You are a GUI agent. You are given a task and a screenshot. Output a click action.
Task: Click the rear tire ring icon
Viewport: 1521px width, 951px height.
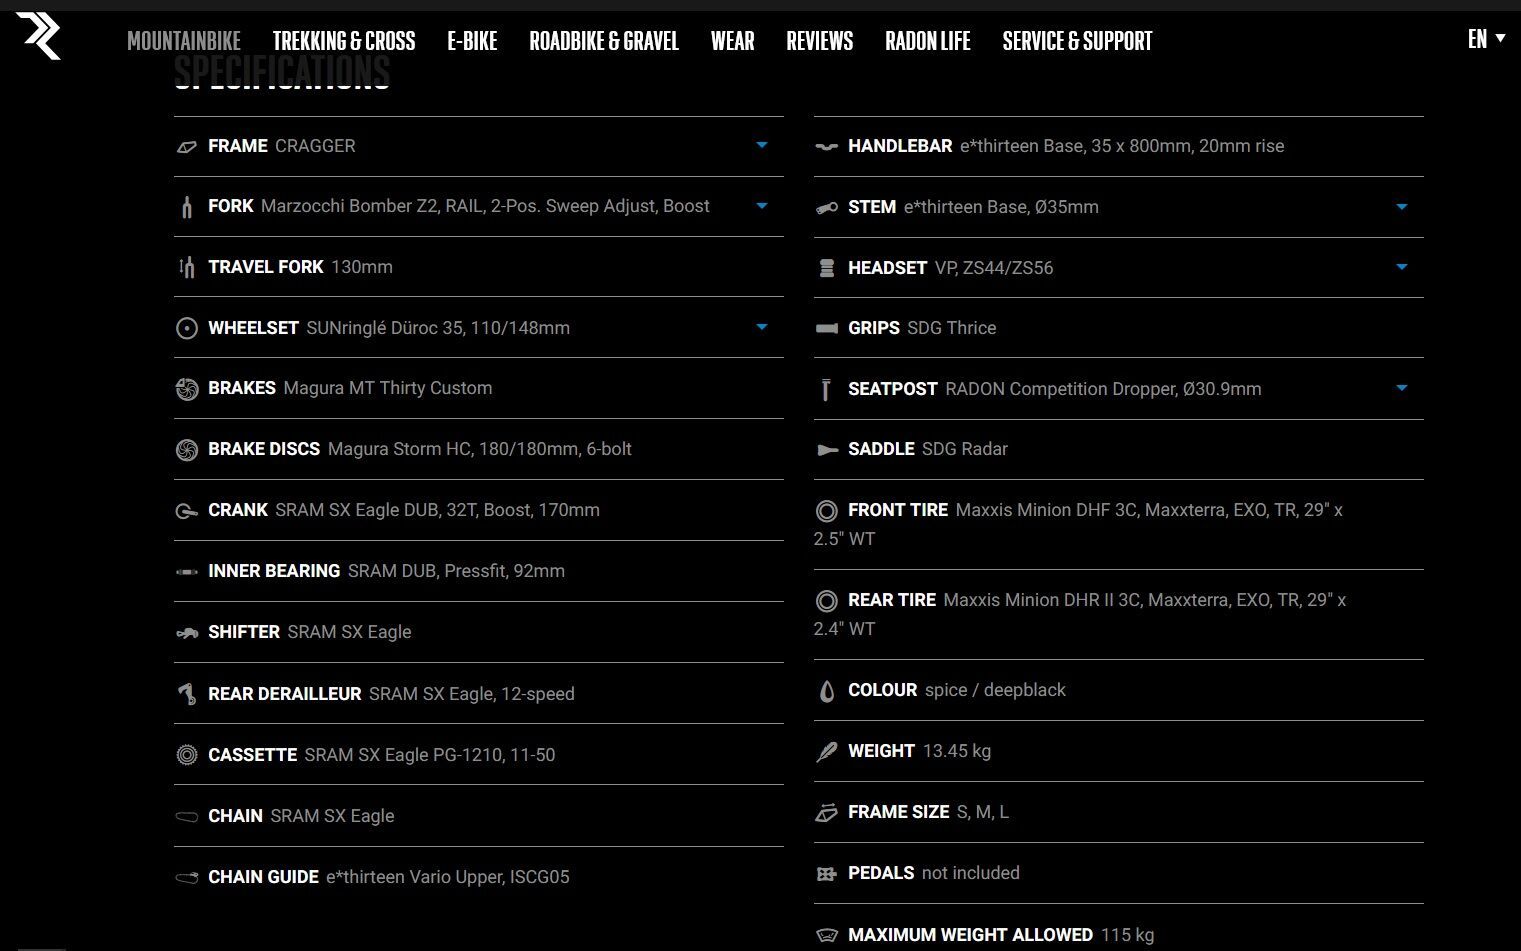point(827,601)
